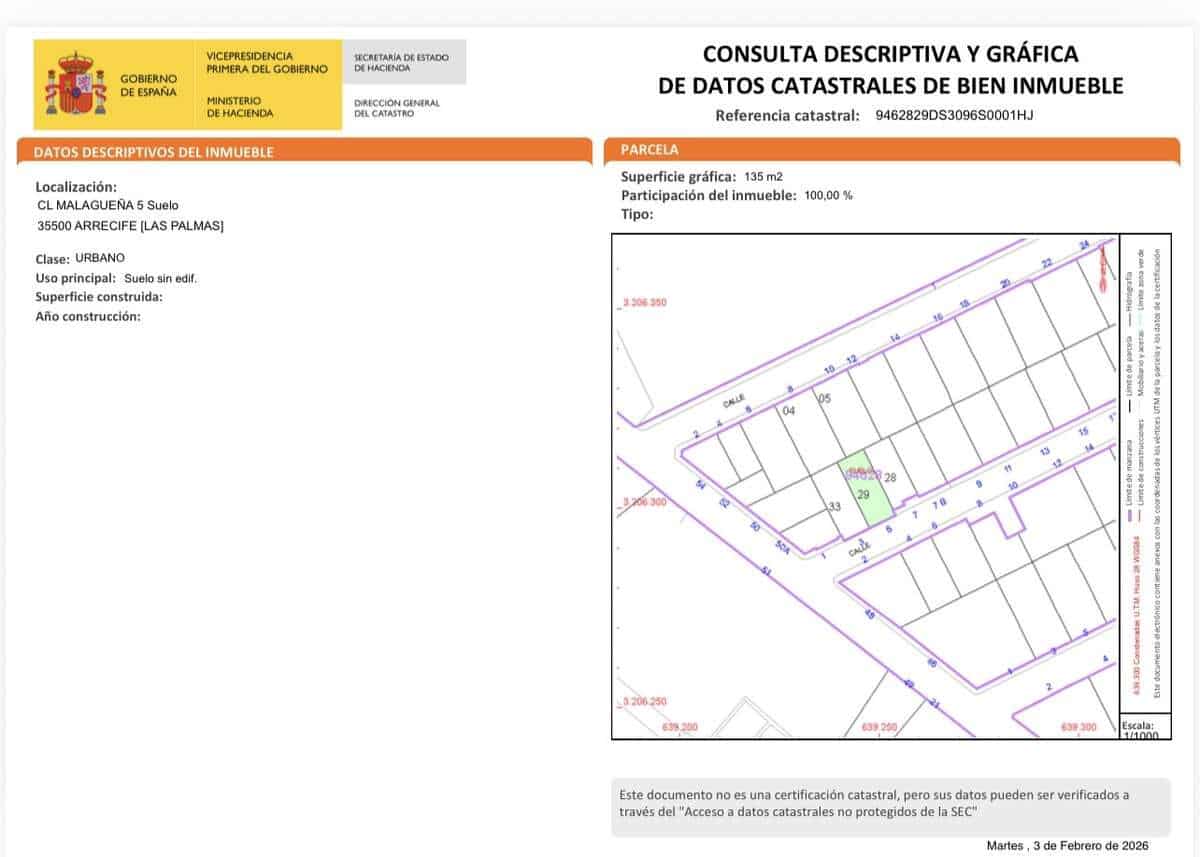Expand the PARCELA section header
The height and width of the screenshot is (857, 1200).
(651, 149)
